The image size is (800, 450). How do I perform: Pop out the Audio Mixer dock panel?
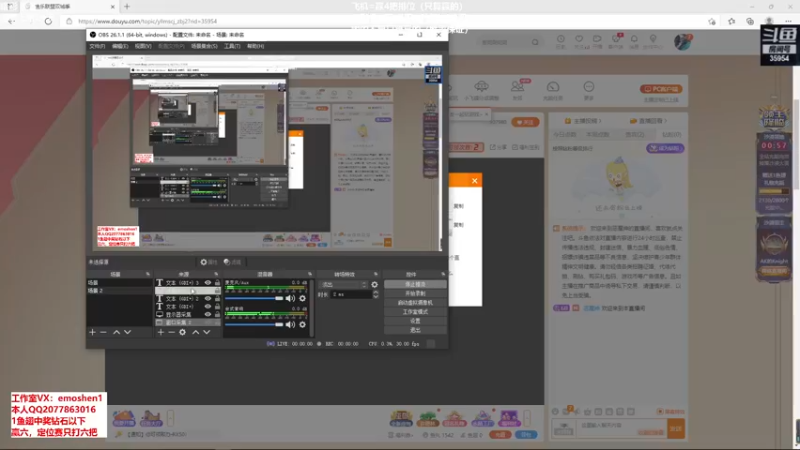[x=310, y=274]
